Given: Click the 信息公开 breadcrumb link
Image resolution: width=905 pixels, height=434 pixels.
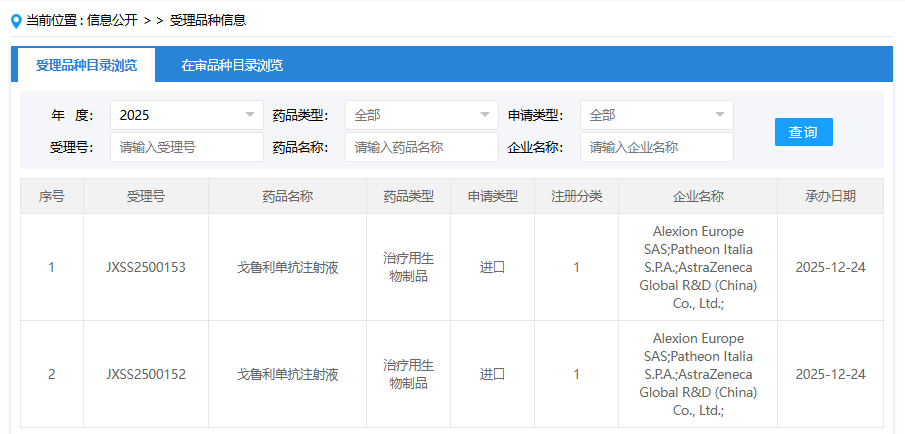Looking at the screenshot, I should (112, 20).
